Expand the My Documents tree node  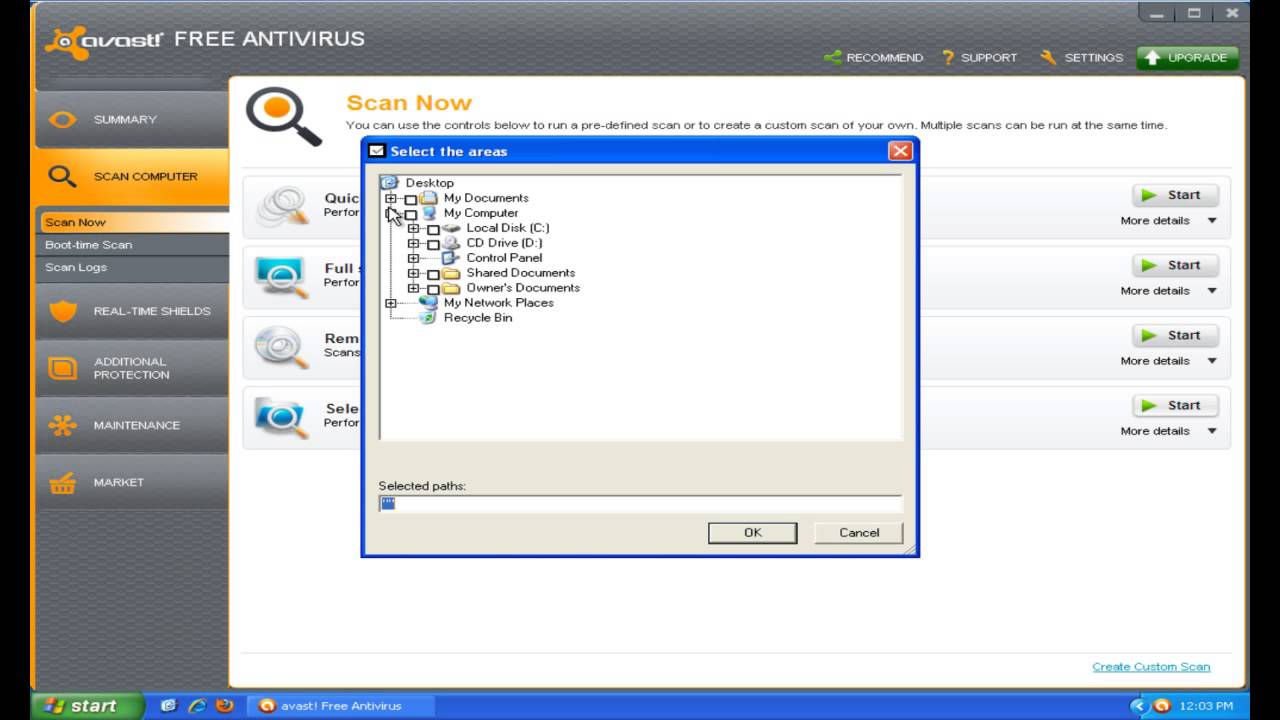(391, 198)
